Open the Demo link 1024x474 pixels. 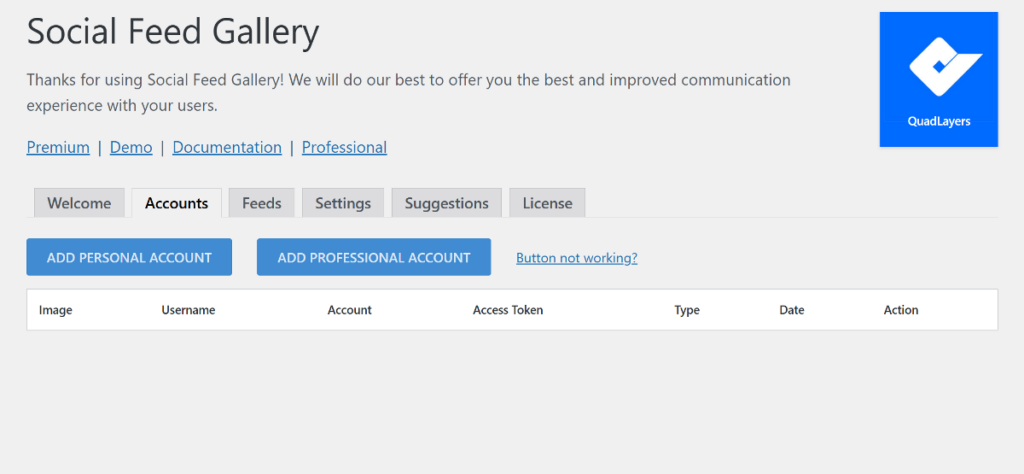131,148
